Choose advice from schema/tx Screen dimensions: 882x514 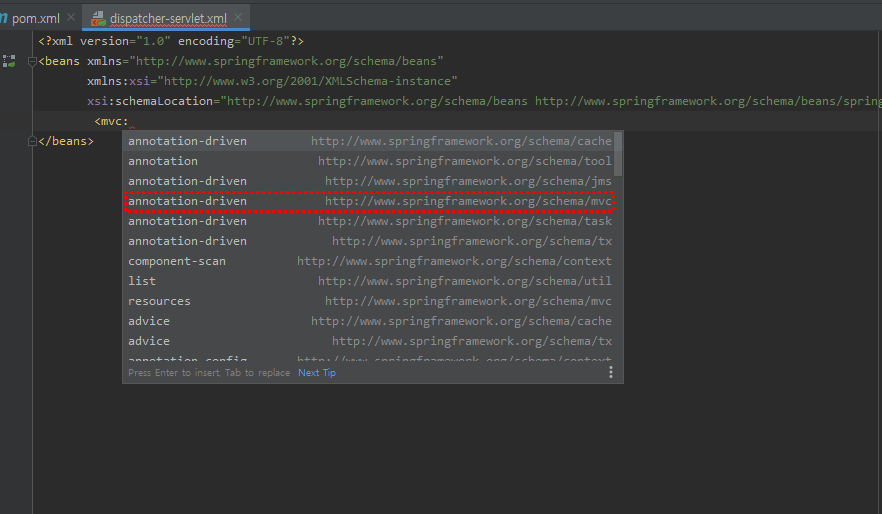(x=370, y=341)
